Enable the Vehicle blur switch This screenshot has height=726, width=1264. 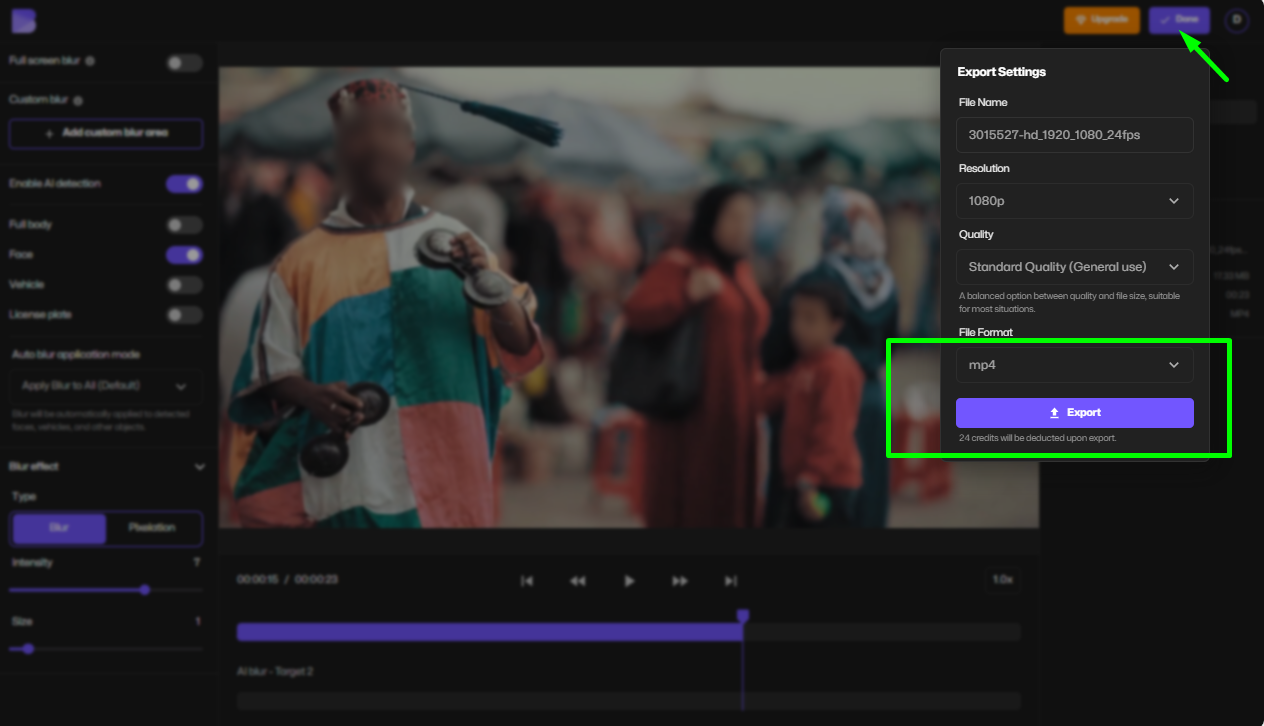(184, 285)
